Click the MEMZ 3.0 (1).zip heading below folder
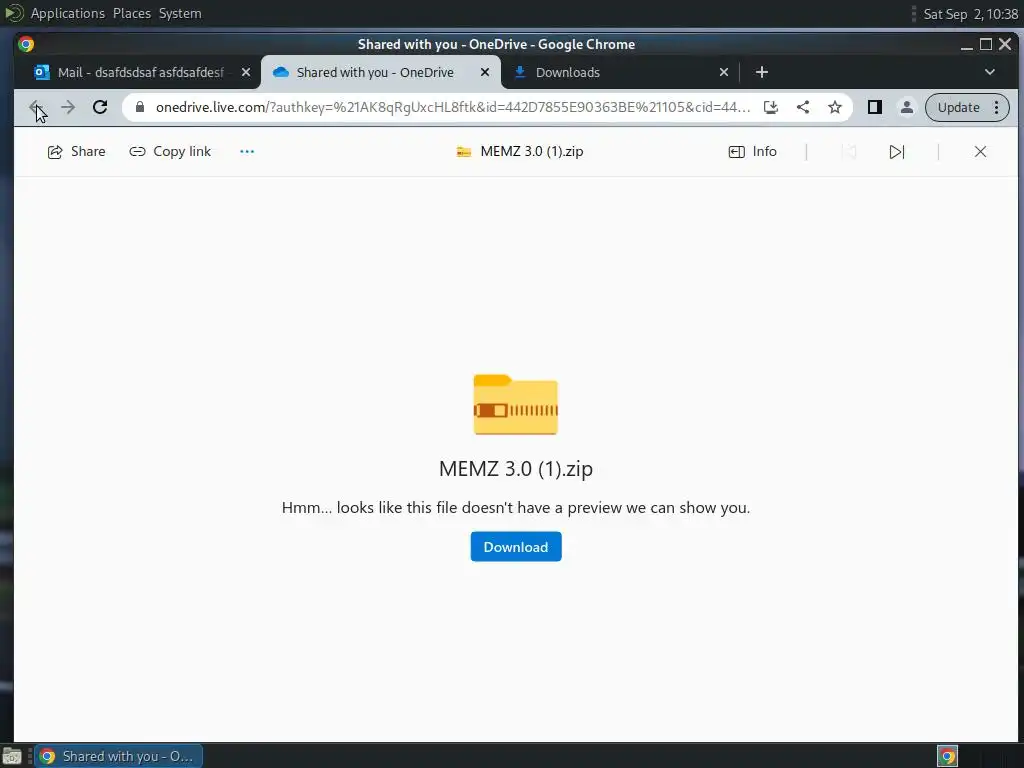This screenshot has height=768, width=1024. pos(515,469)
